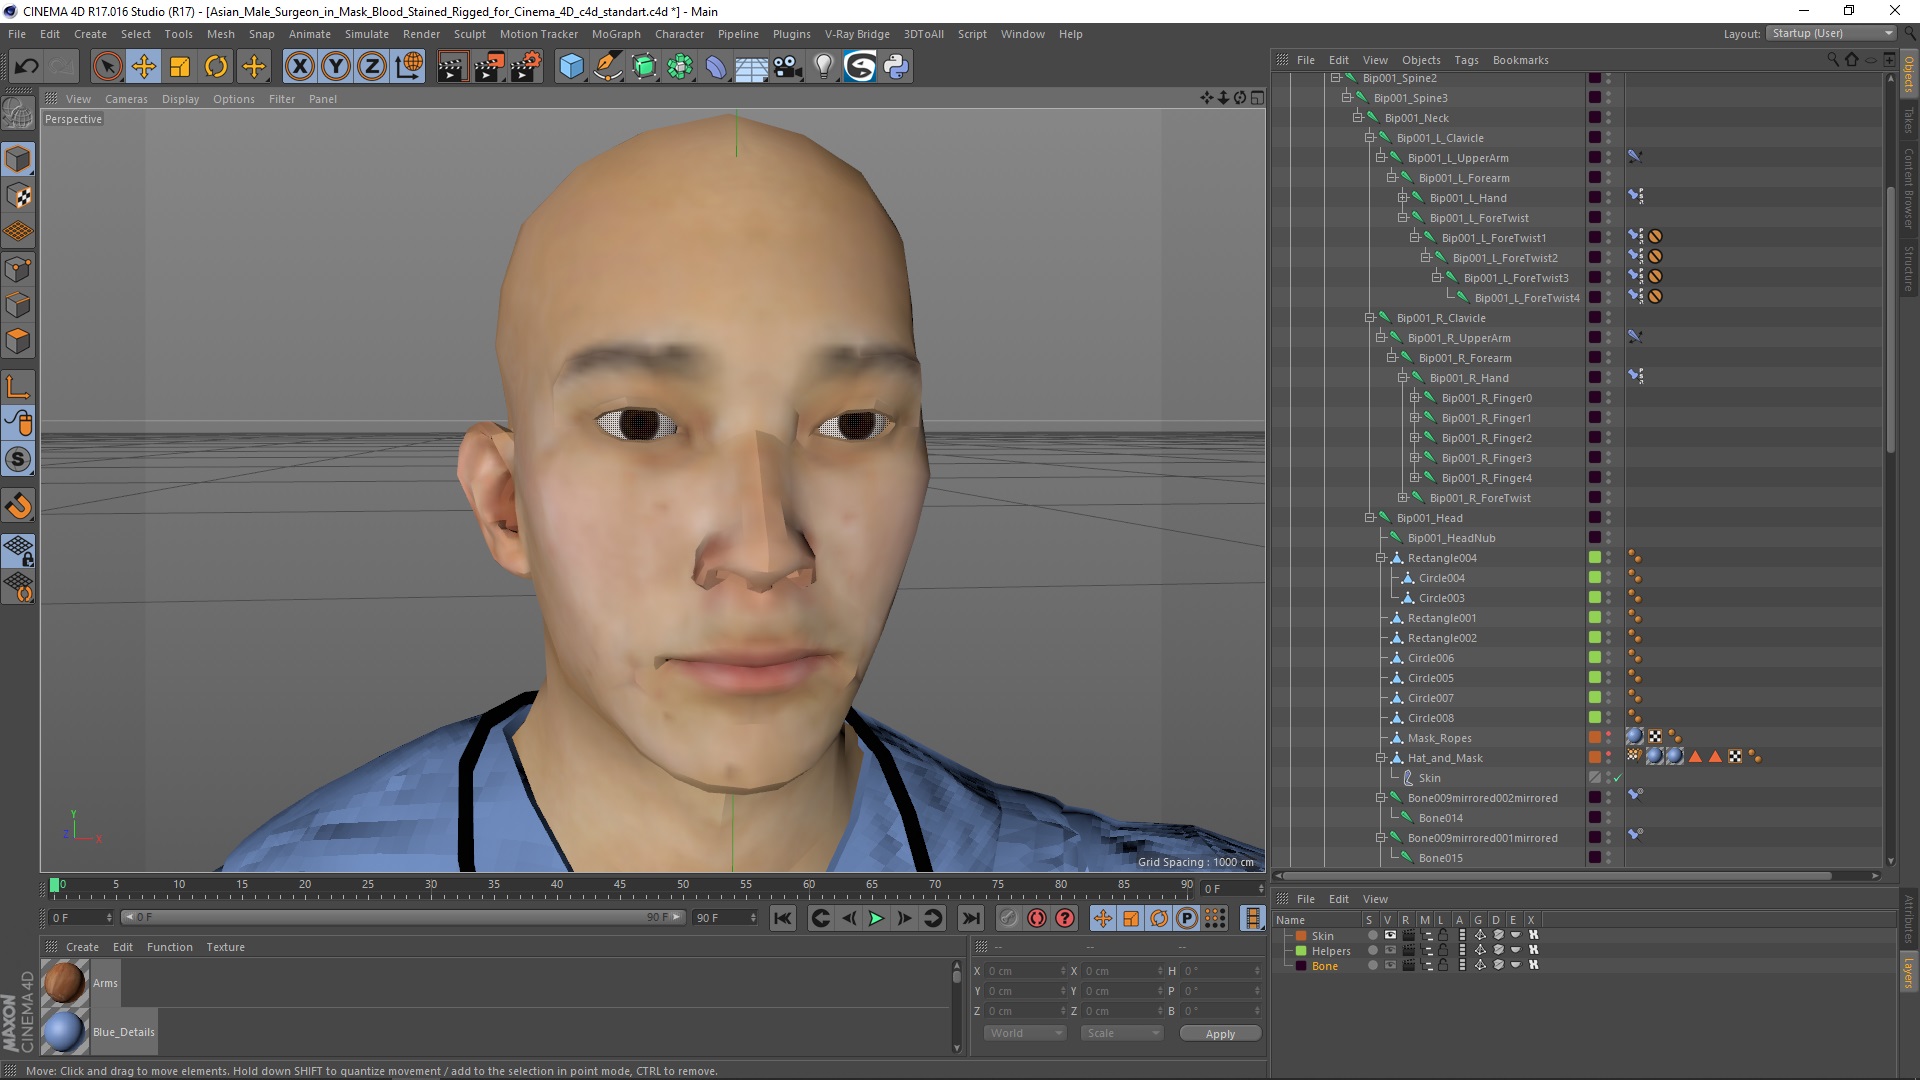Open Edit Render Settings icon
The image size is (1920, 1080).
tap(526, 67)
